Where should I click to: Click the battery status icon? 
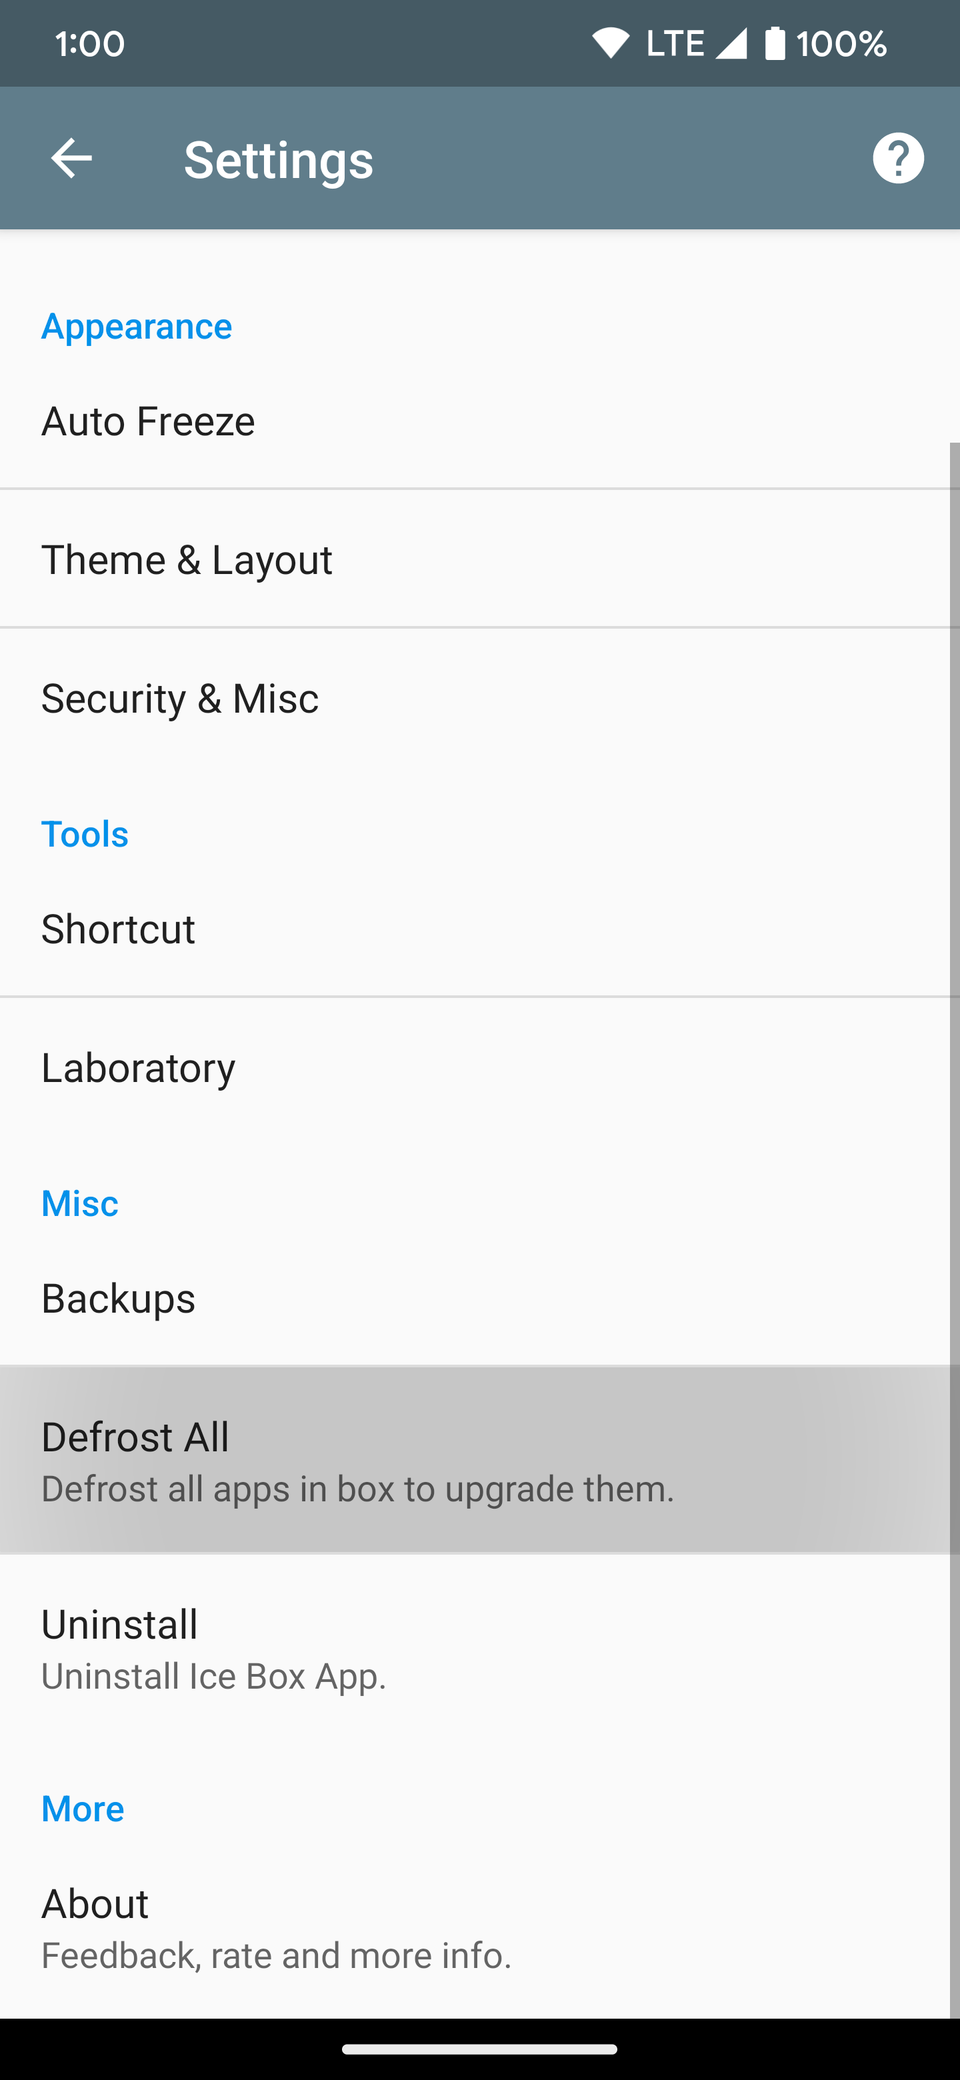point(773,42)
